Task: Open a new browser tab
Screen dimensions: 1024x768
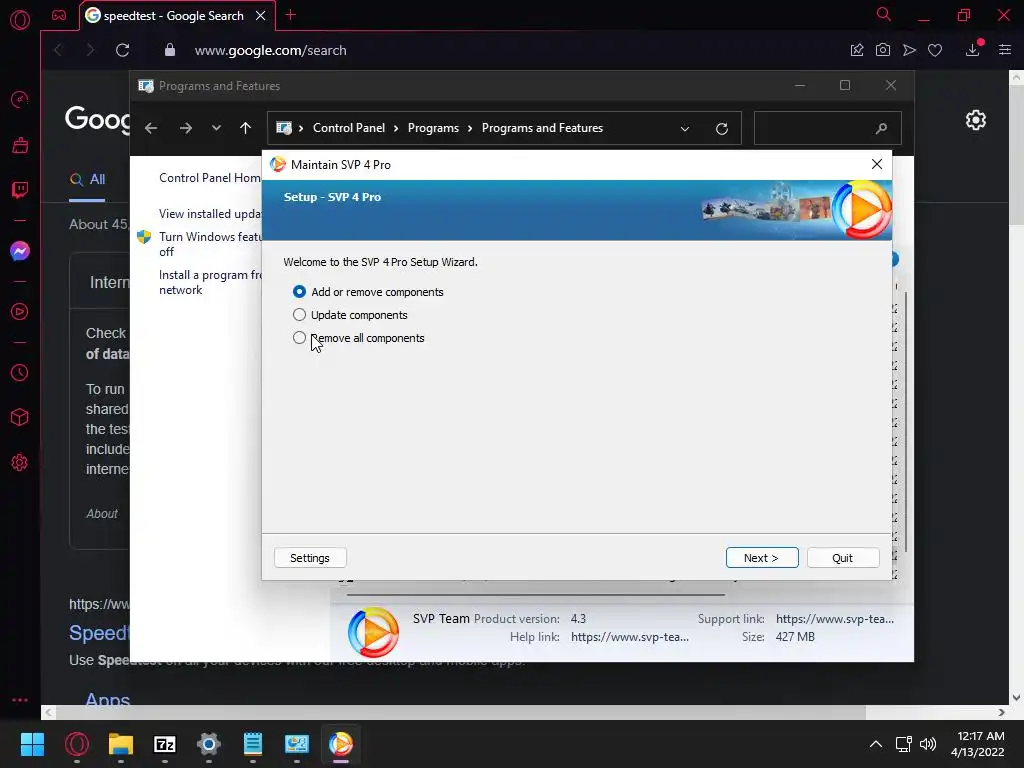Action: pos(291,15)
